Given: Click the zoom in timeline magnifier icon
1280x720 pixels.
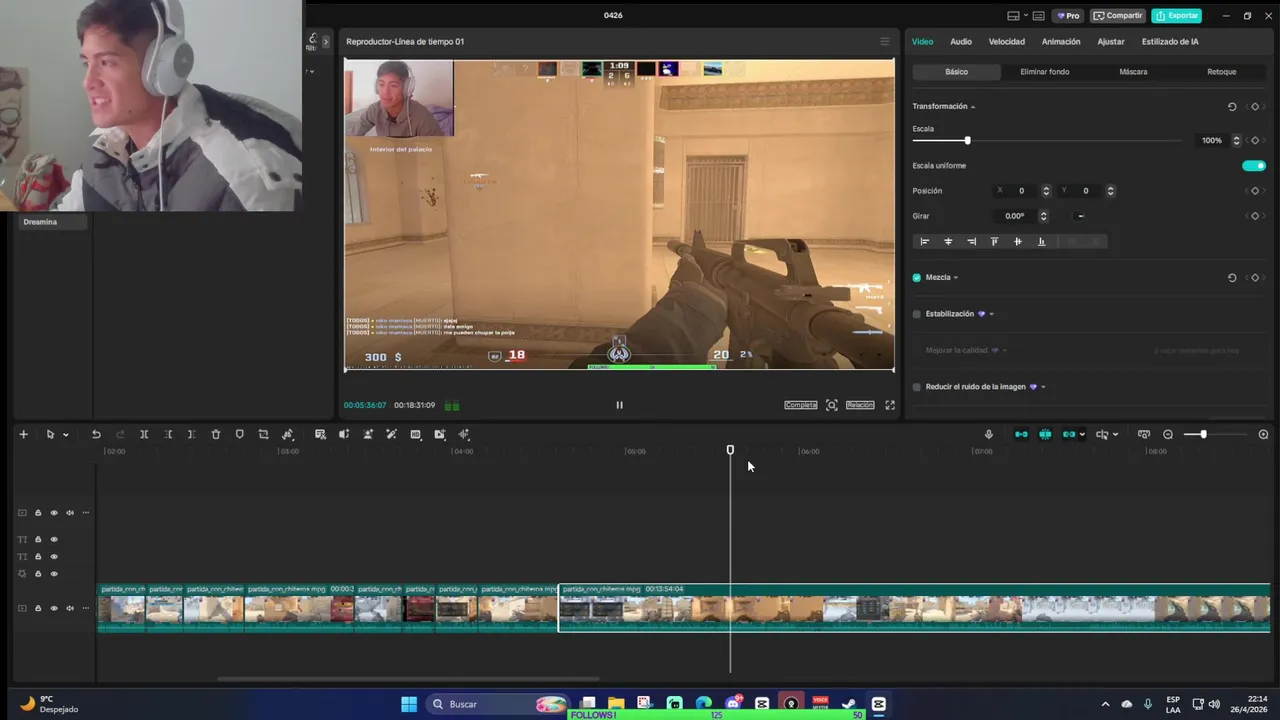Looking at the screenshot, I should [x=1263, y=434].
